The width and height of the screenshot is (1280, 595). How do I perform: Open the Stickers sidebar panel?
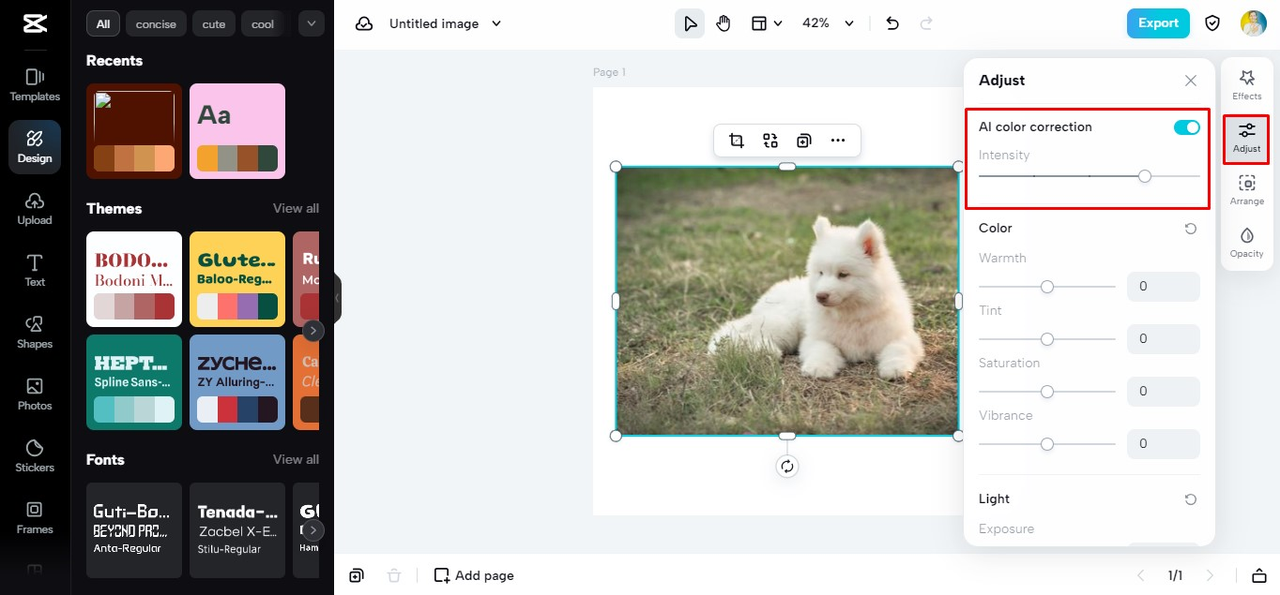point(35,456)
